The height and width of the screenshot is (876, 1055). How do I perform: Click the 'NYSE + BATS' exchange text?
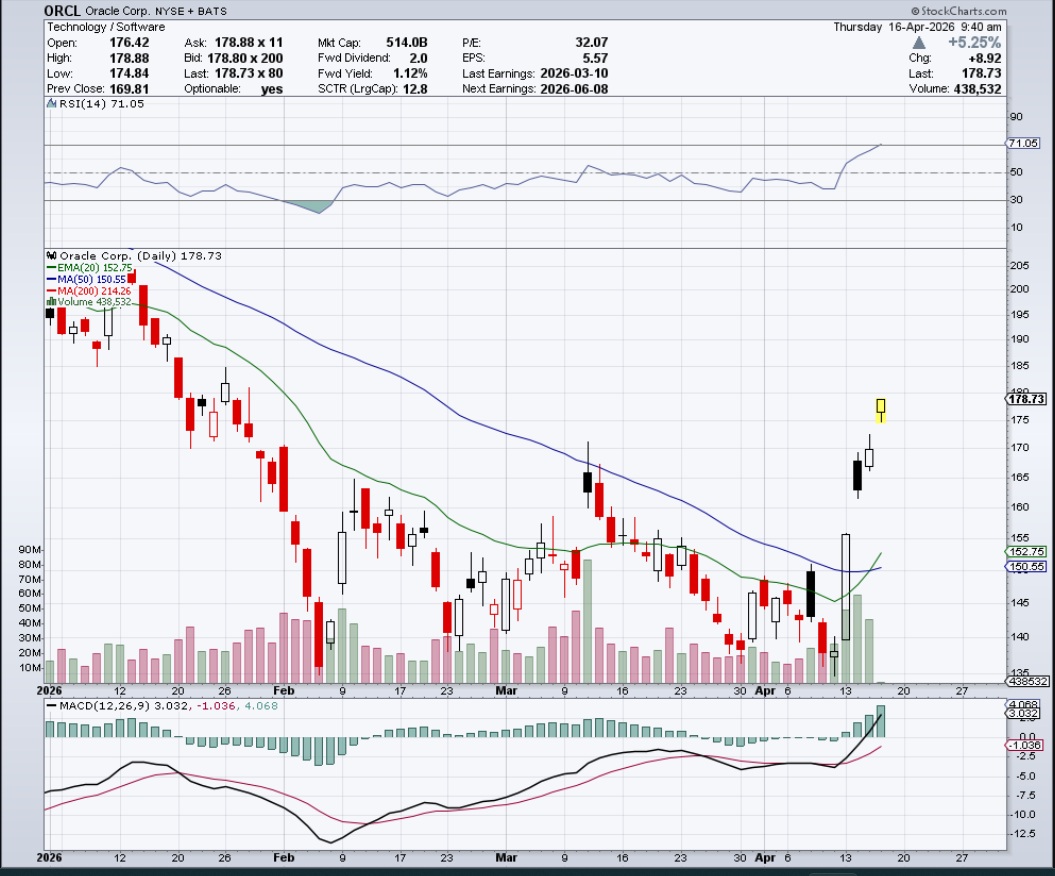pos(190,11)
